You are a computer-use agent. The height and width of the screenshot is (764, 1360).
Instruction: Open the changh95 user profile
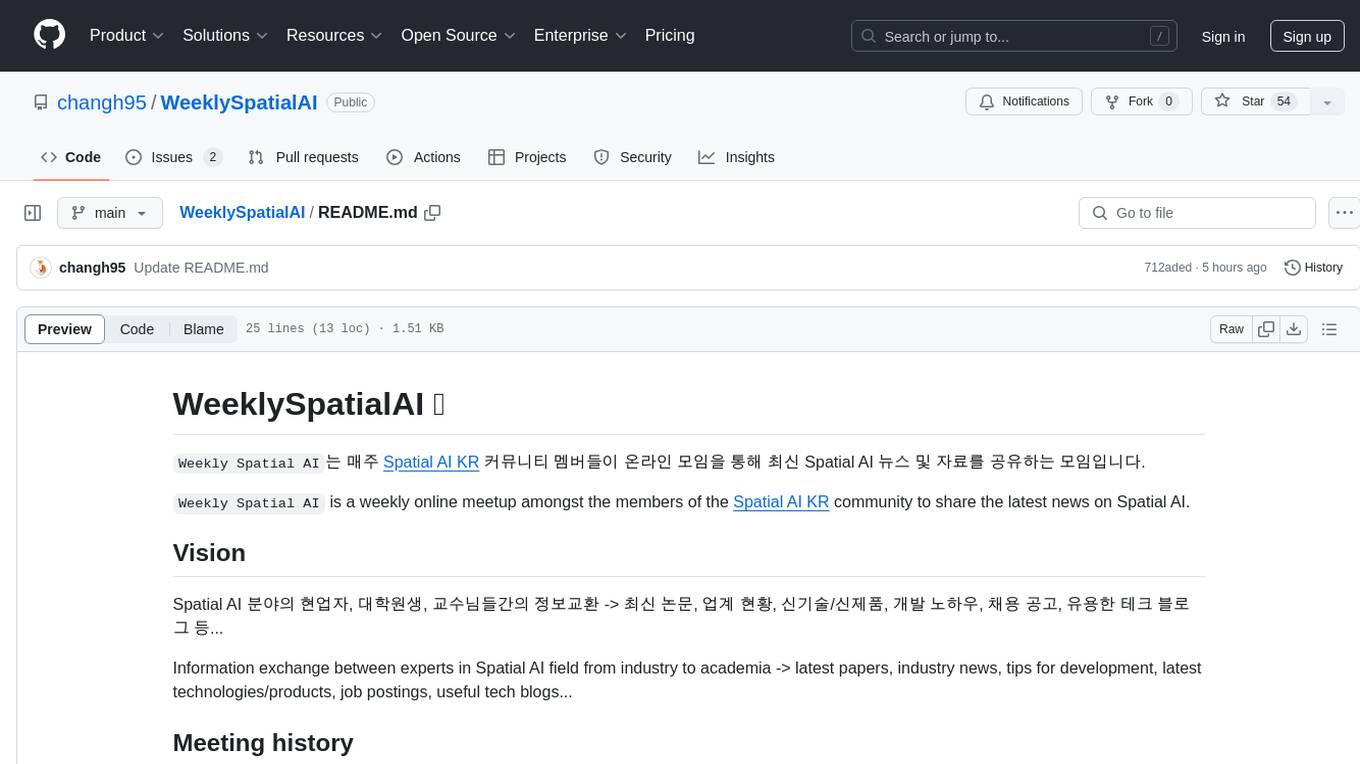click(x=102, y=102)
